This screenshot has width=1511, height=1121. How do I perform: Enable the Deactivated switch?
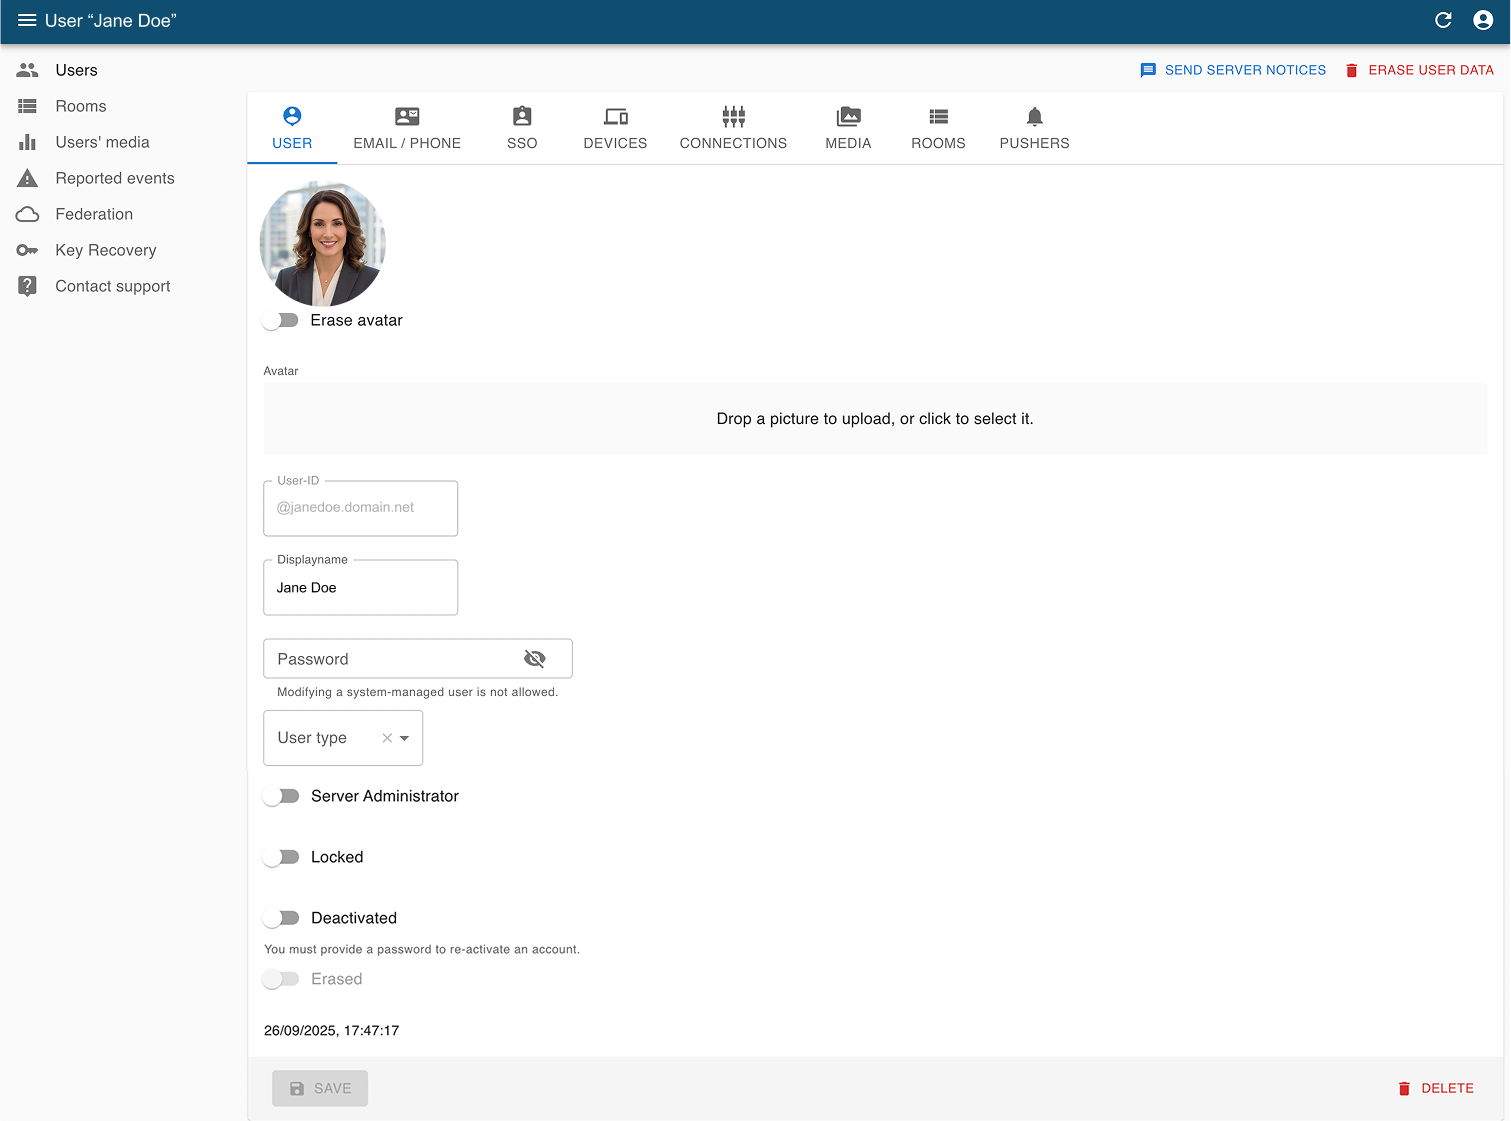pyautogui.click(x=281, y=918)
